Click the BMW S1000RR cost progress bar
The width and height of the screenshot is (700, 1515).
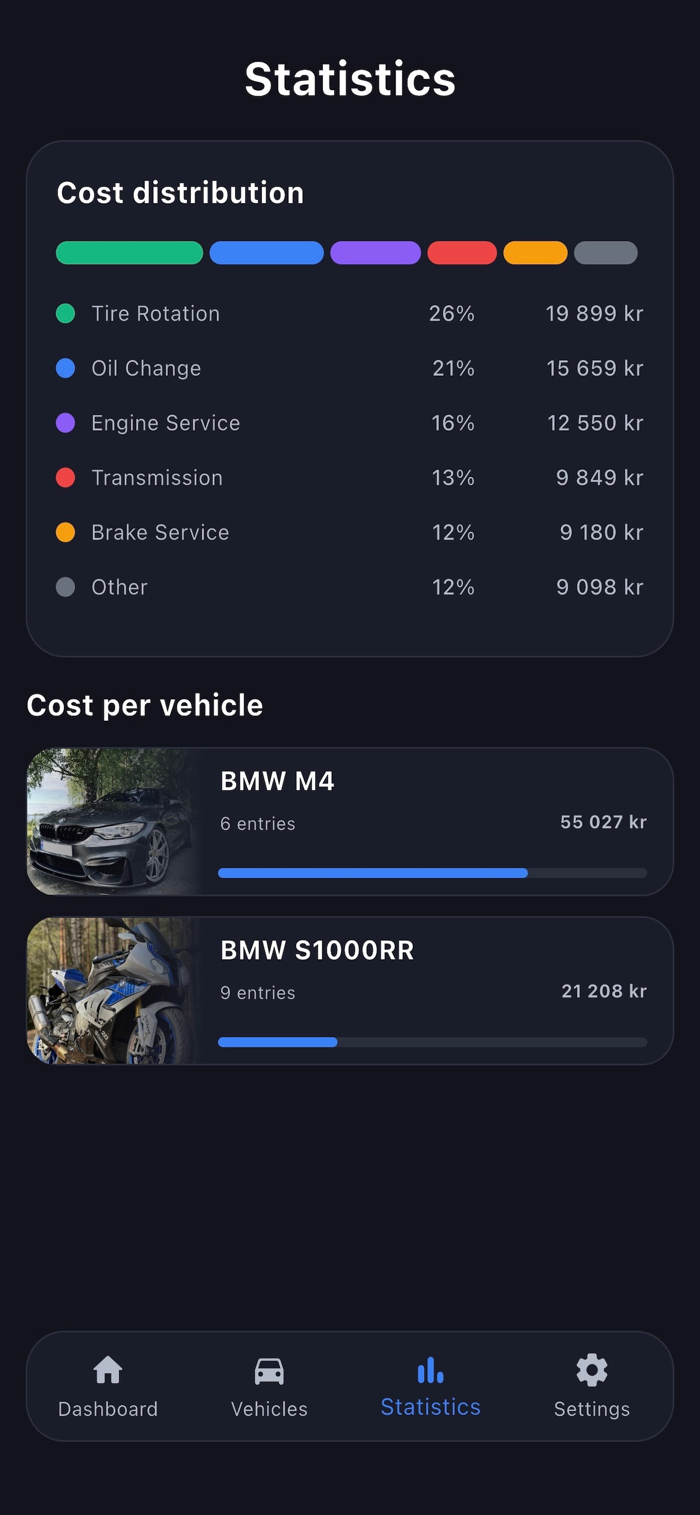tap(432, 1042)
